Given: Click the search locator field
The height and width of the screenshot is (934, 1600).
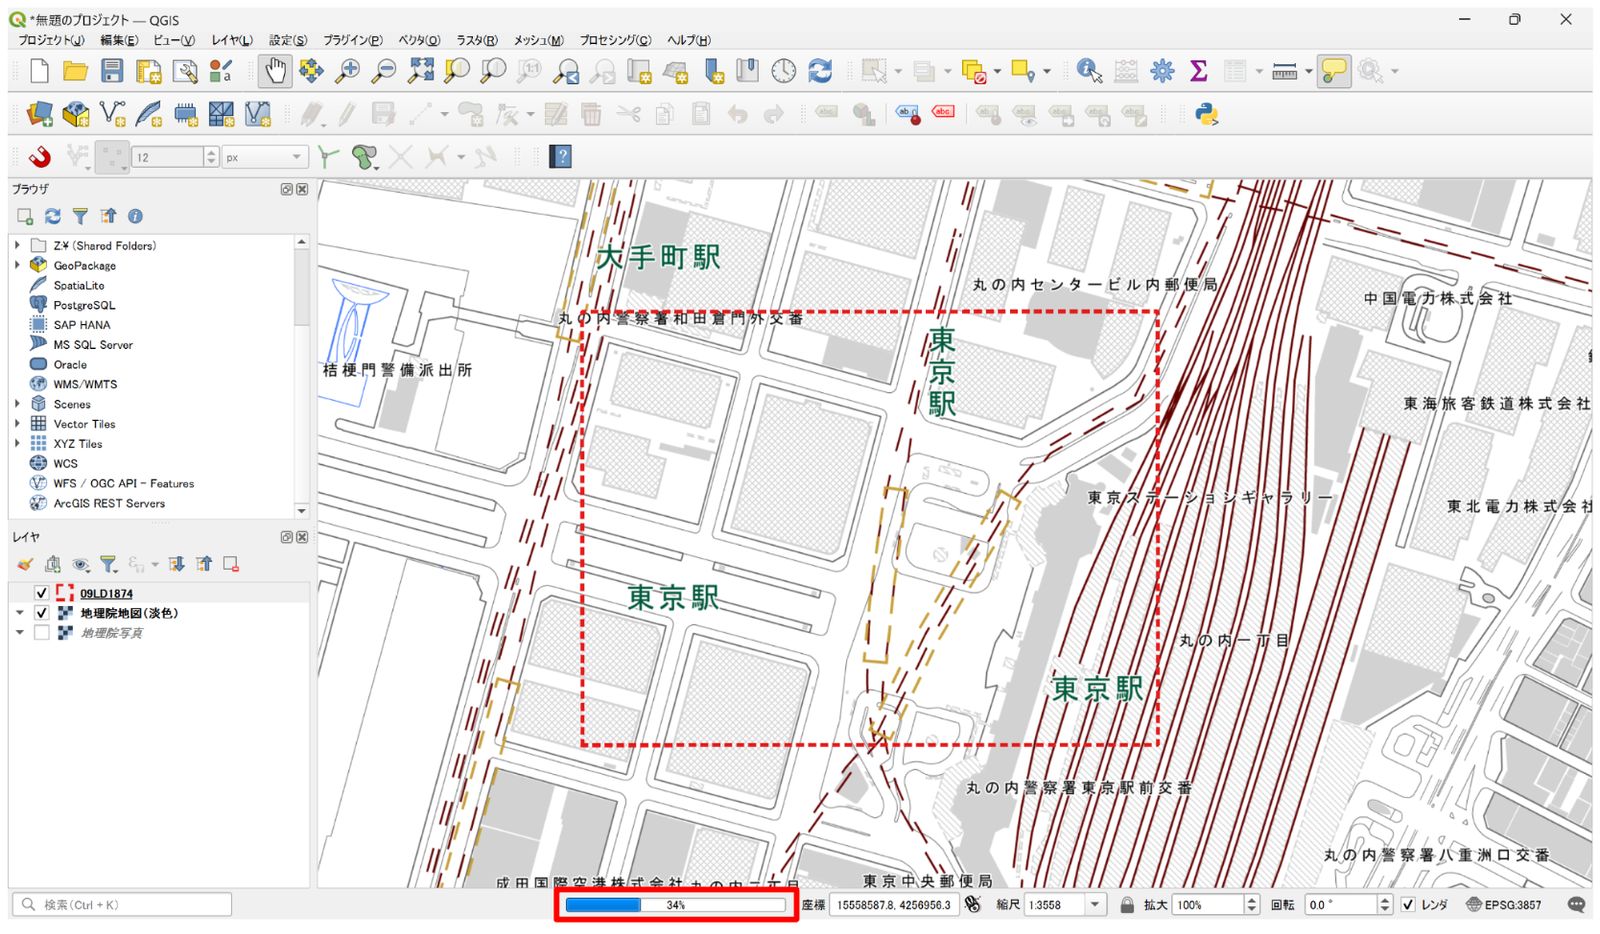Looking at the screenshot, I should click(122, 905).
